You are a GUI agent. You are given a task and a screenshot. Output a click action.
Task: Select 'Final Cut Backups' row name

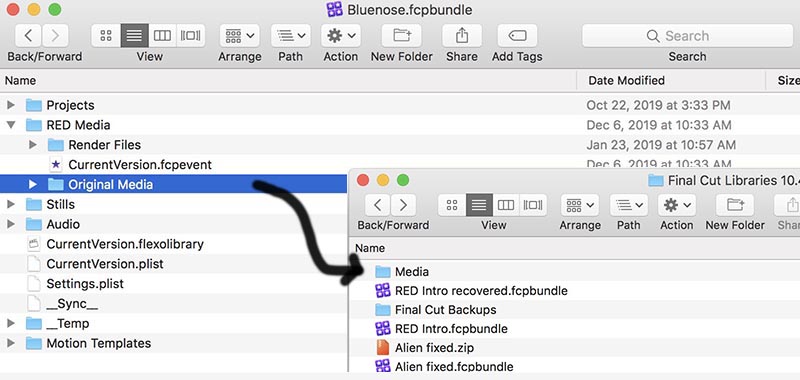[x=445, y=310]
